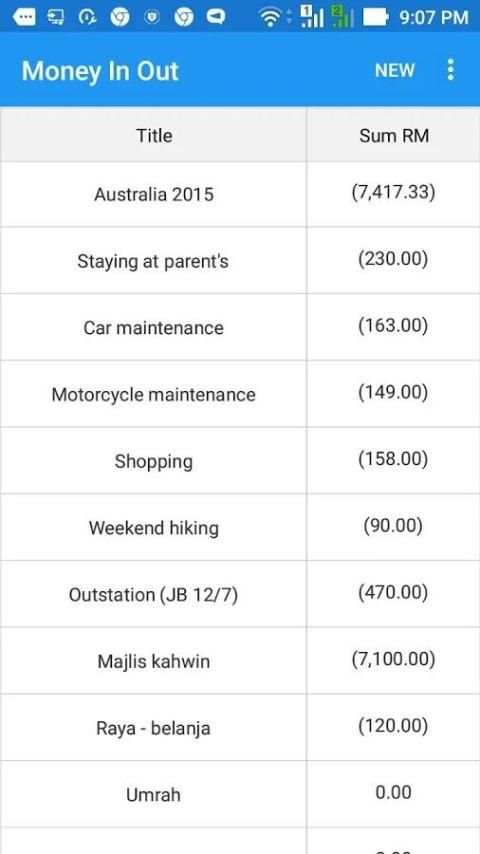Image resolution: width=480 pixels, height=854 pixels.
Task: Tap the NEW button in the header
Action: pyautogui.click(x=394, y=70)
